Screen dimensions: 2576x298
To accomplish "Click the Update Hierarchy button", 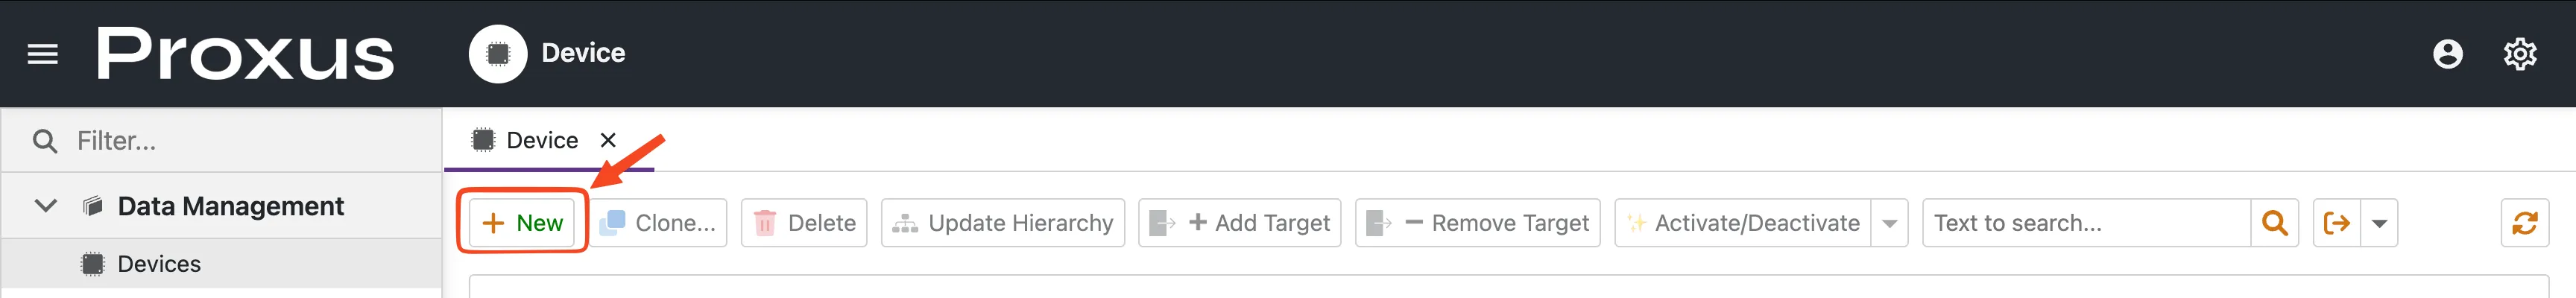I will click(x=1002, y=223).
